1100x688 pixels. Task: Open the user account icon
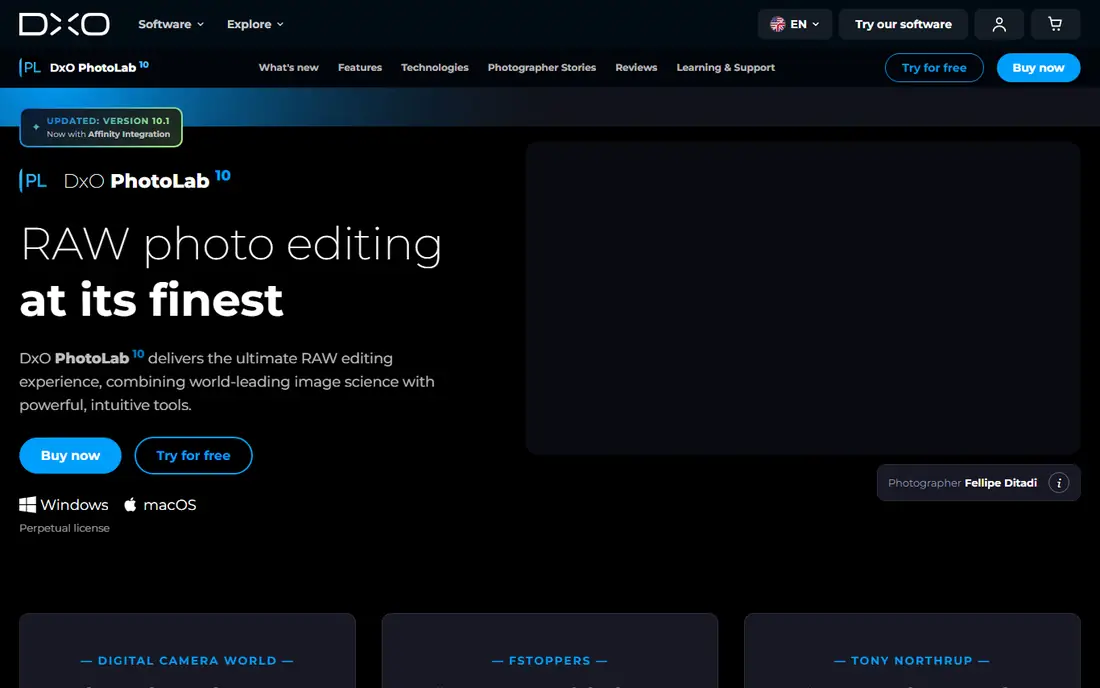(x=999, y=25)
